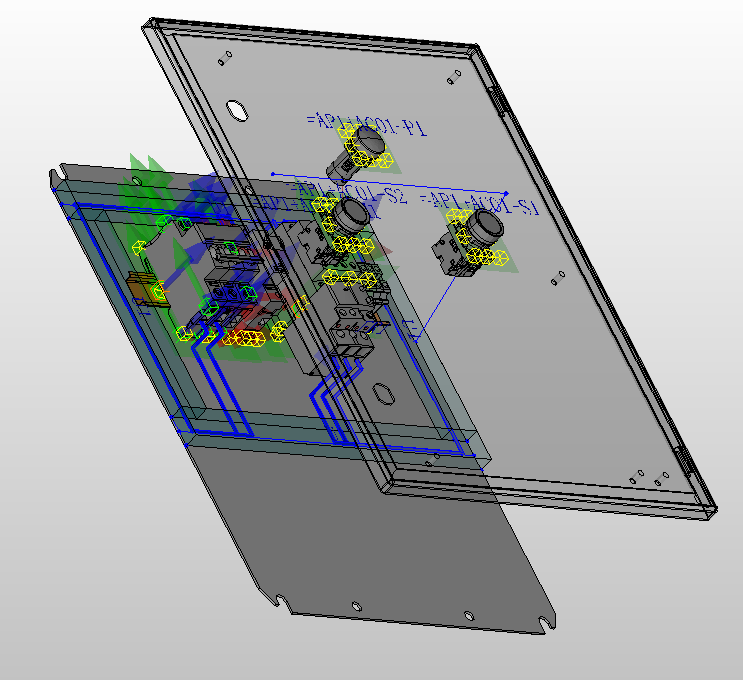Click the S2 pushbutton head
743x680 pixels.
click(350, 213)
